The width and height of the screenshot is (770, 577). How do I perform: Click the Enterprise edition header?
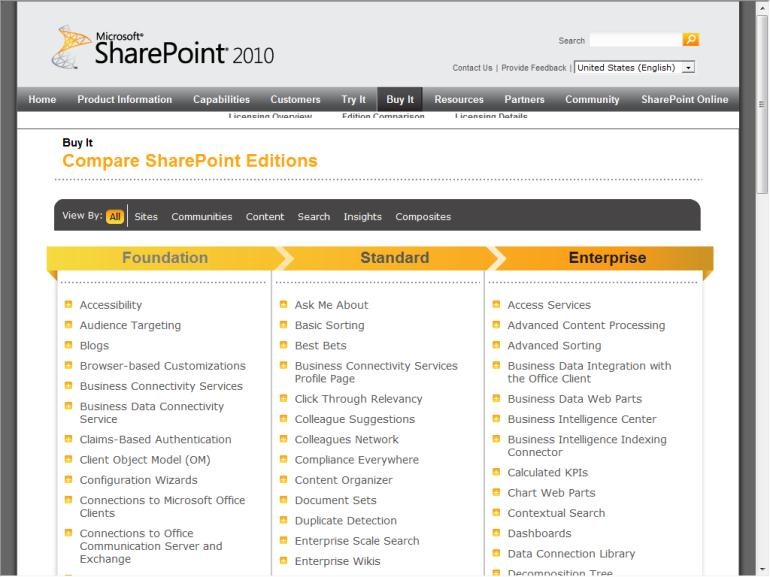(607, 257)
